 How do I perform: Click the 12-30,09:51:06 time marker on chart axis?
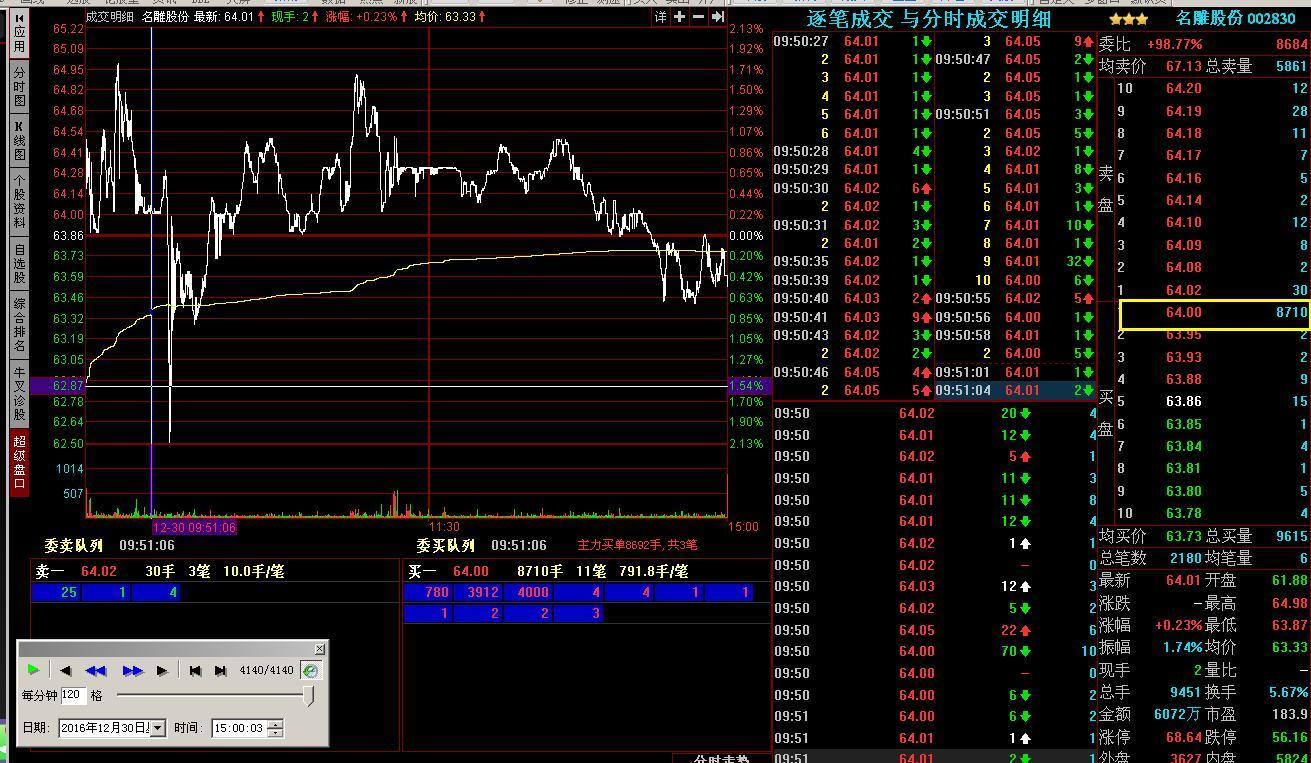tap(194, 527)
